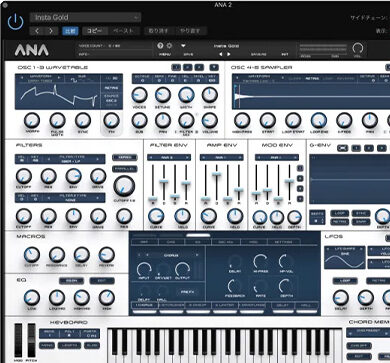This screenshot has width=390, height=363.
Task: Open the Chorus effect type selector
Action: click(171, 255)
